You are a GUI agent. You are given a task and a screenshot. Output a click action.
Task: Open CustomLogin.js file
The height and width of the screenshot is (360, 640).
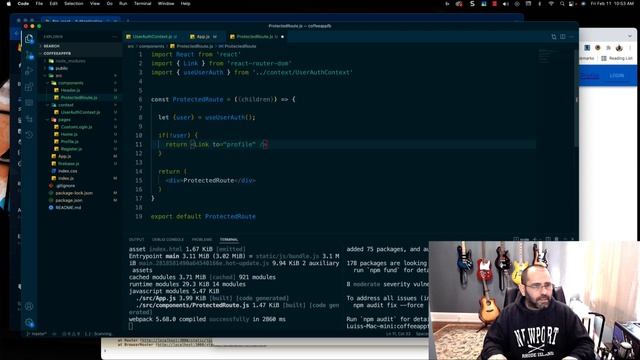point(76,127)
